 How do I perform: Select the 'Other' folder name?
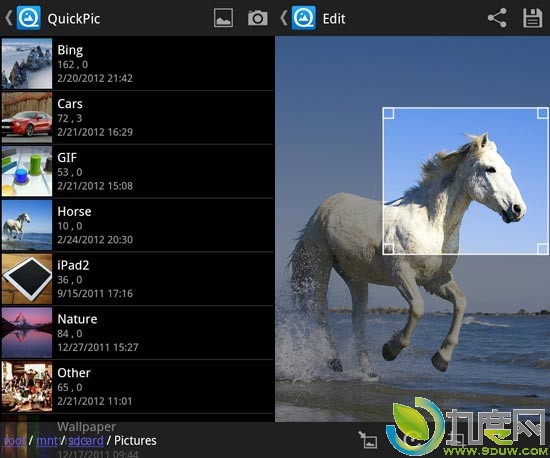coord(74,373)
